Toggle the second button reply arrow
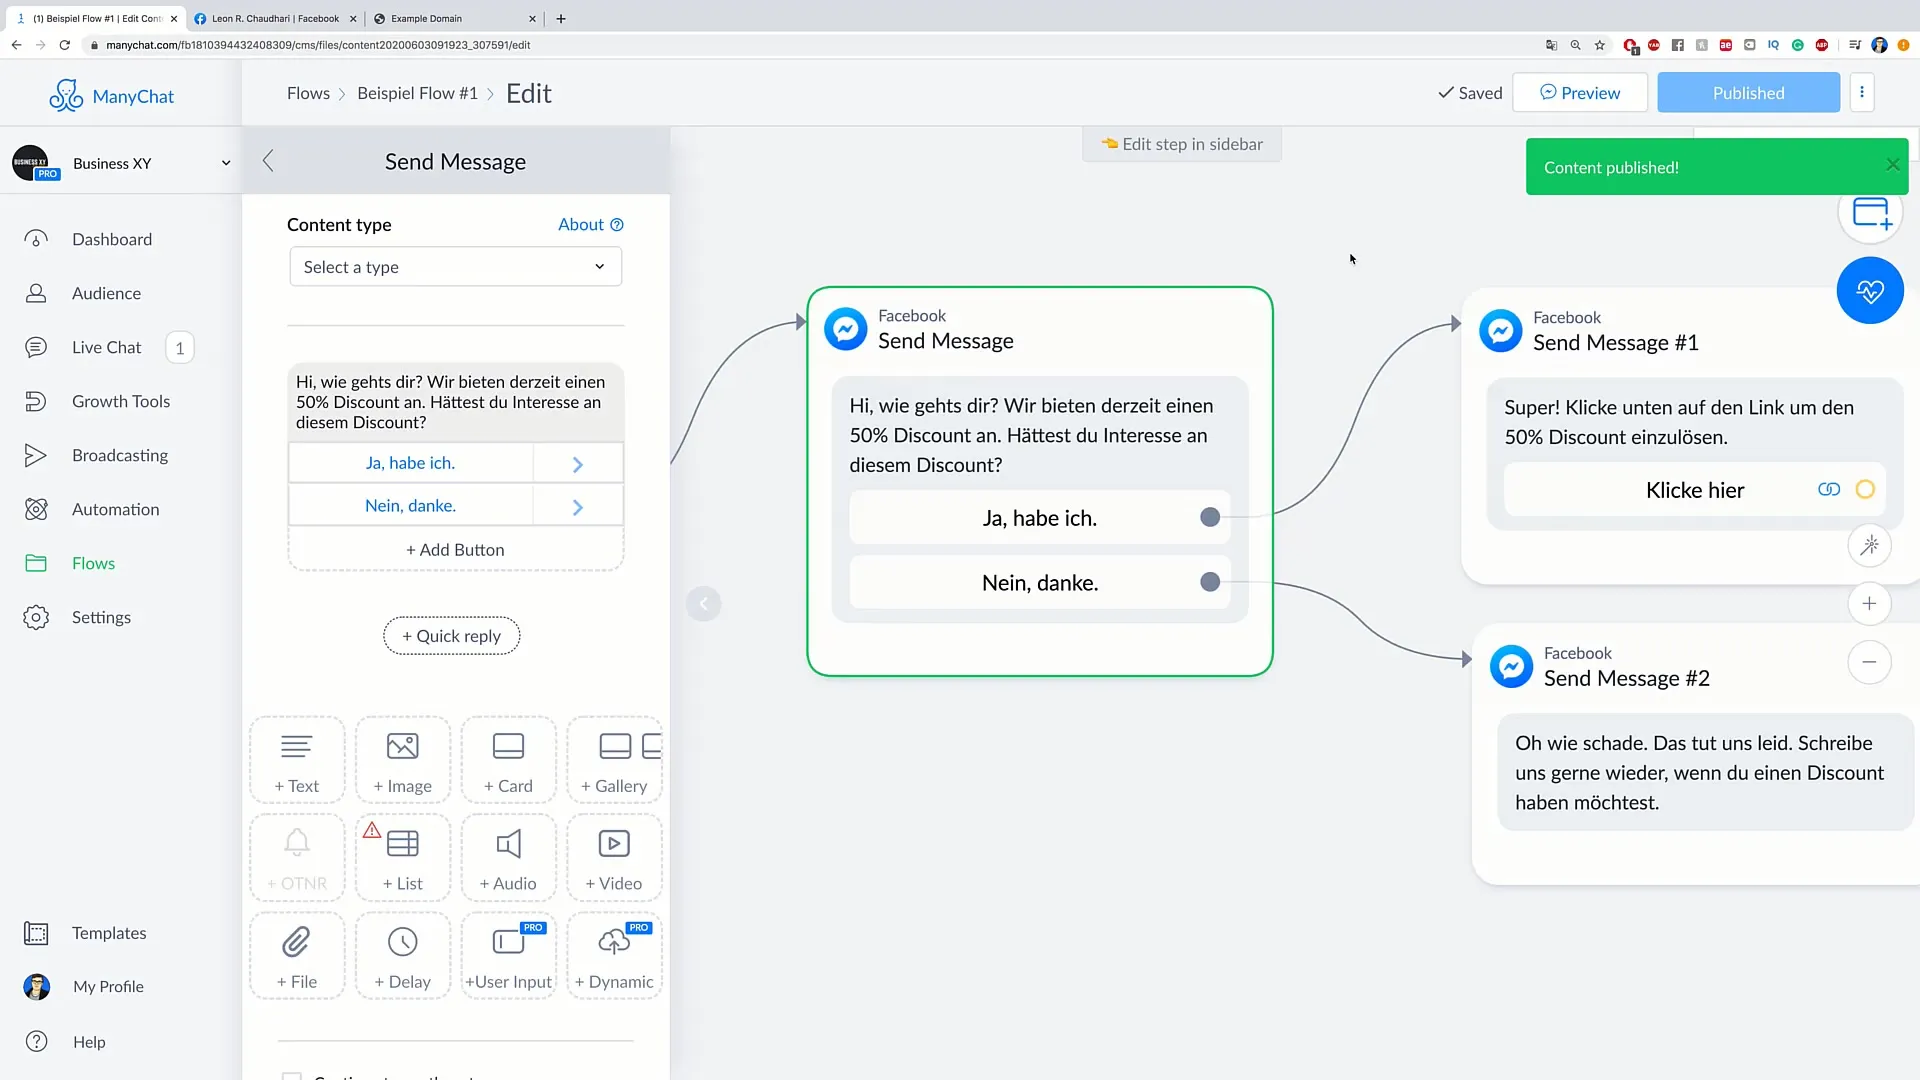This screenshot has width=1920, height=1080. click(x=578, y=505)
